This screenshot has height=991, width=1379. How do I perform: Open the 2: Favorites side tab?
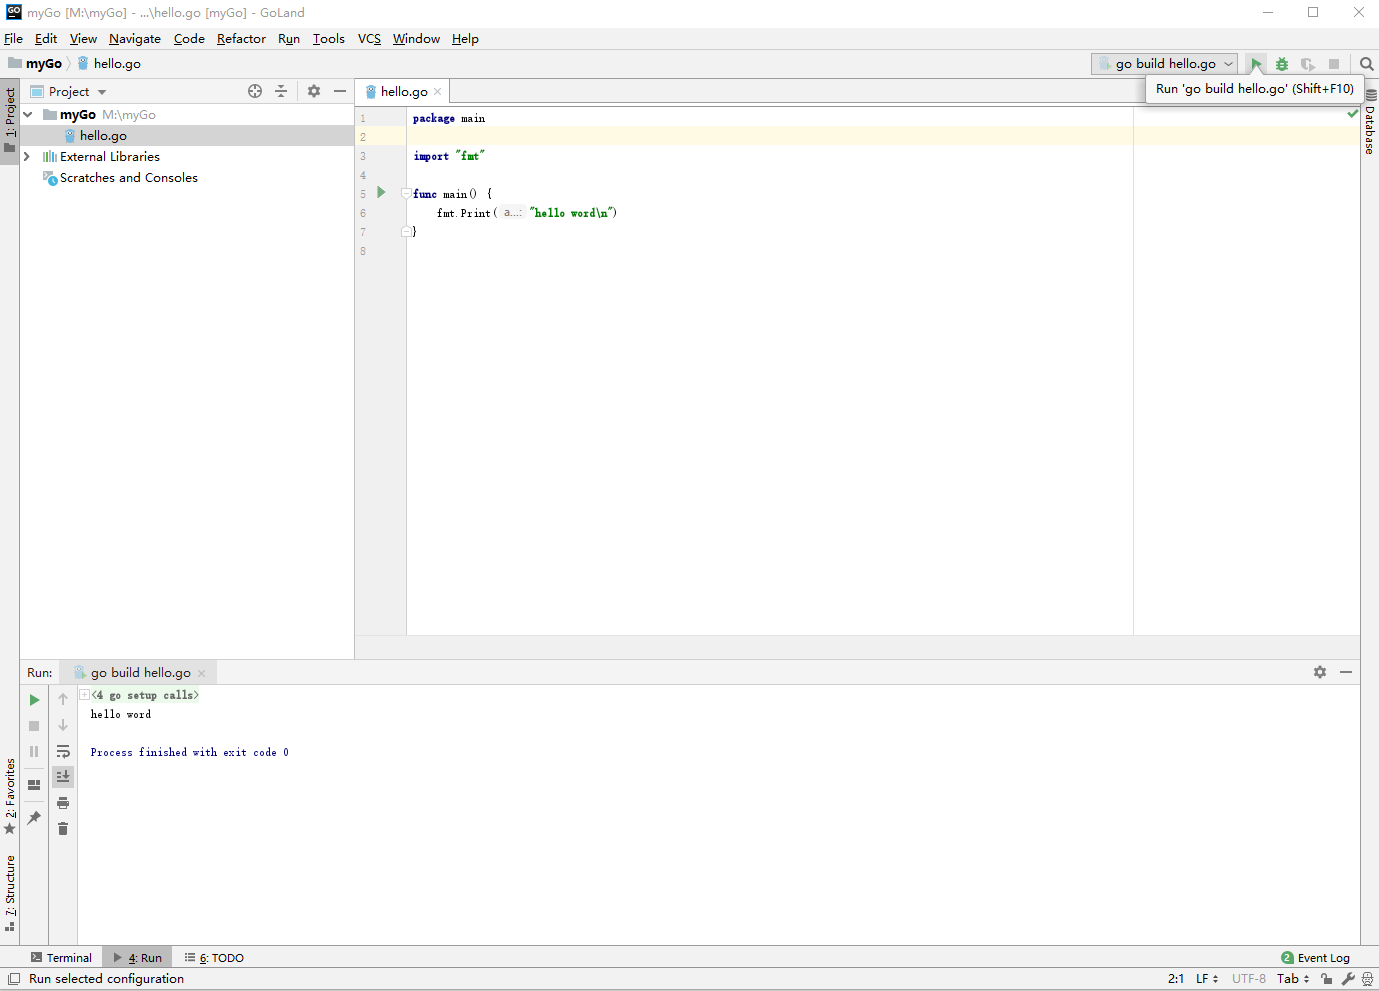(x=10, y=796)
